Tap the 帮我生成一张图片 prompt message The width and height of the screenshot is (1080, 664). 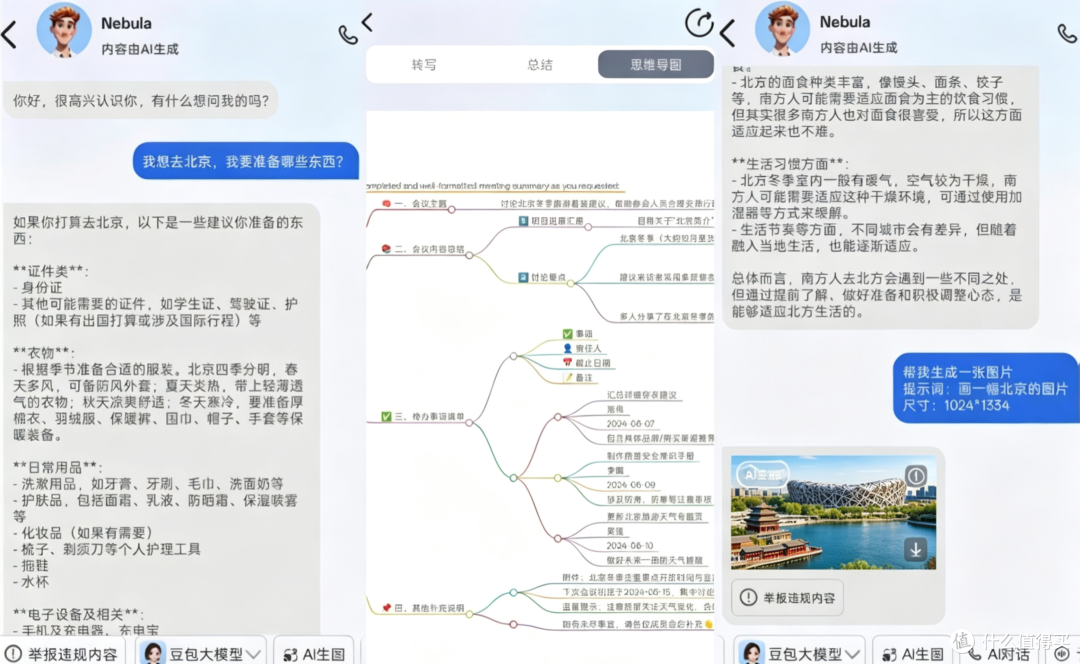click(985, 388)
